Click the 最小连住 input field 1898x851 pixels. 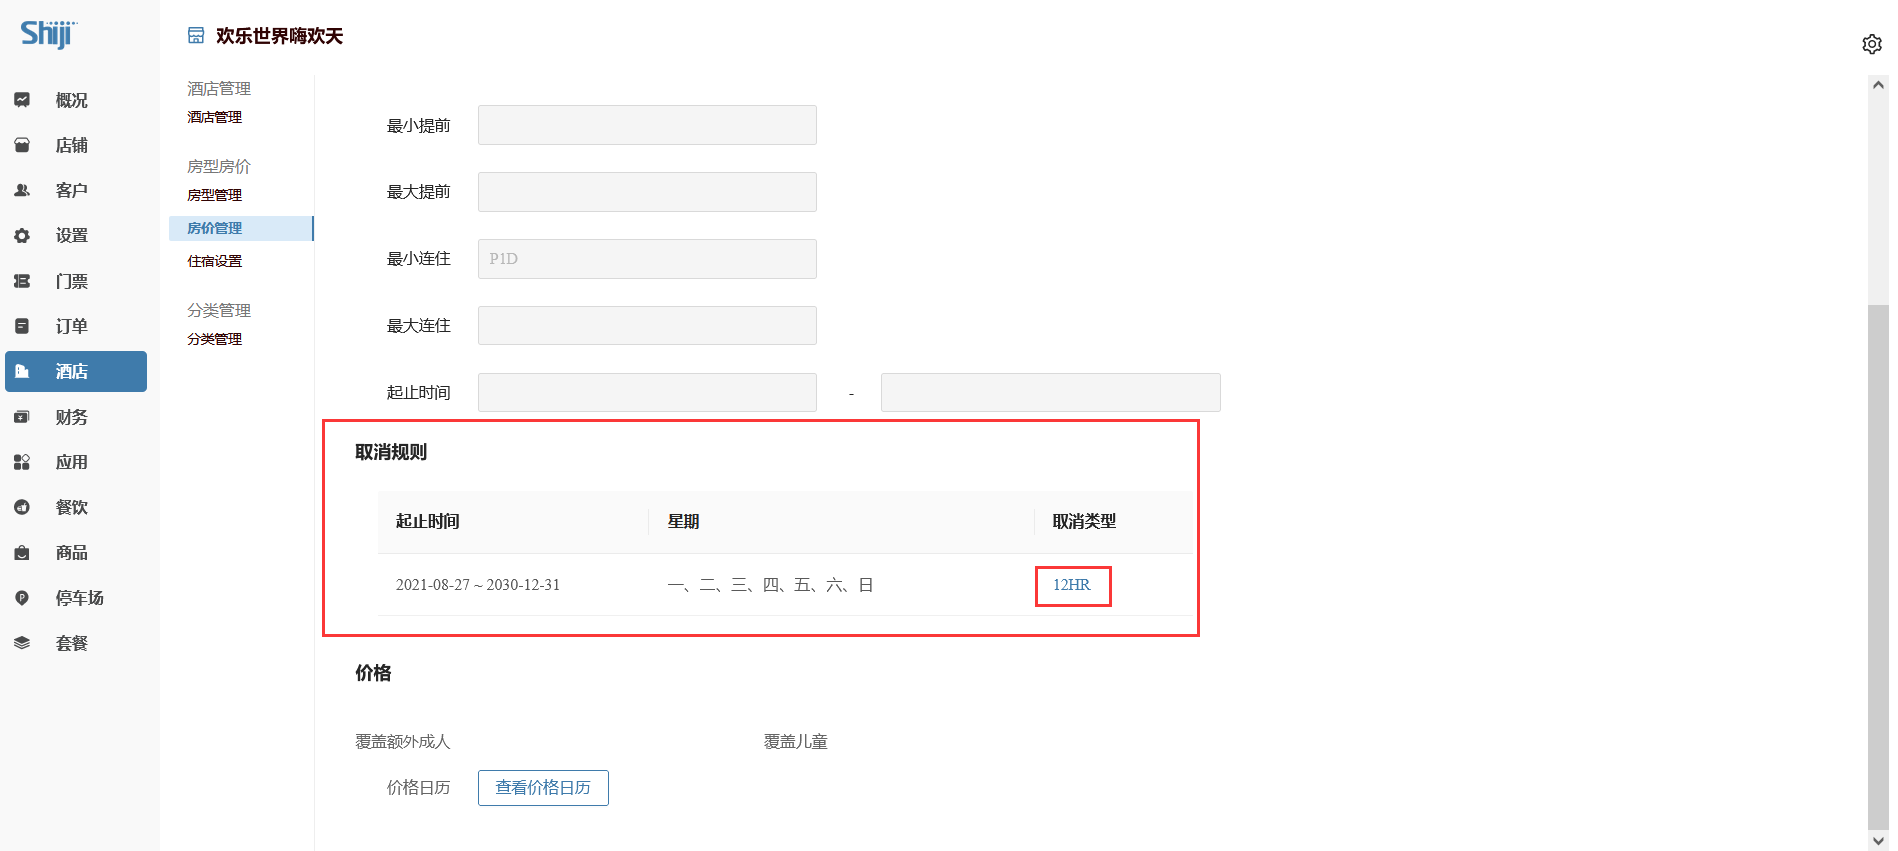tap(647, 259)
